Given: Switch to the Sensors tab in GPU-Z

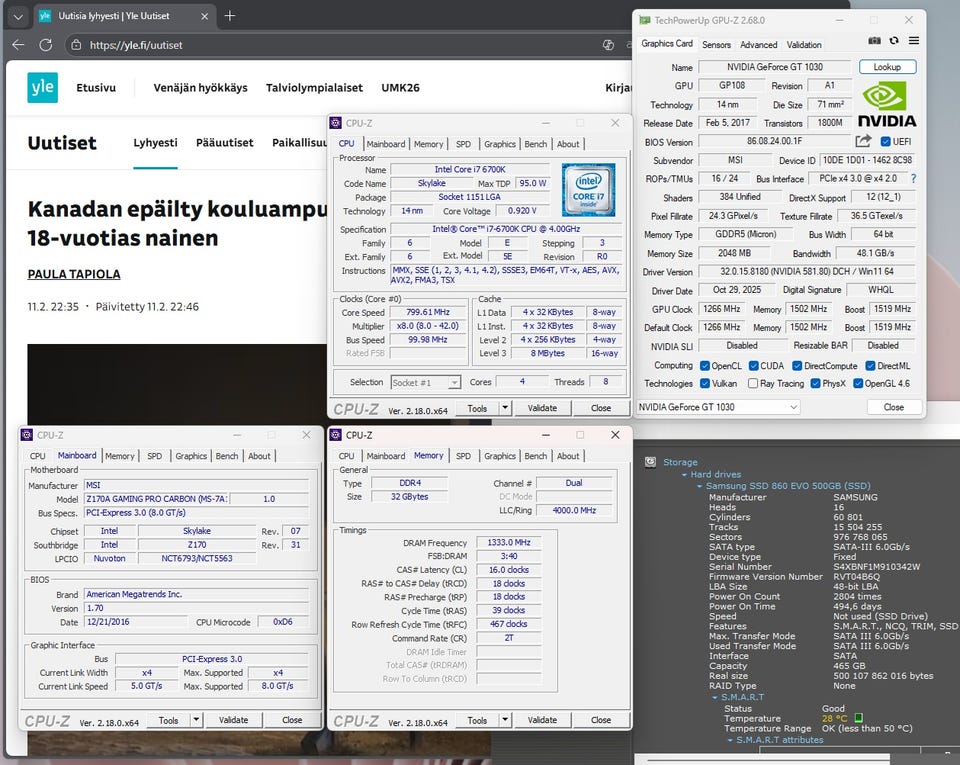Looking at the screenshot, I should click(716, 45).
